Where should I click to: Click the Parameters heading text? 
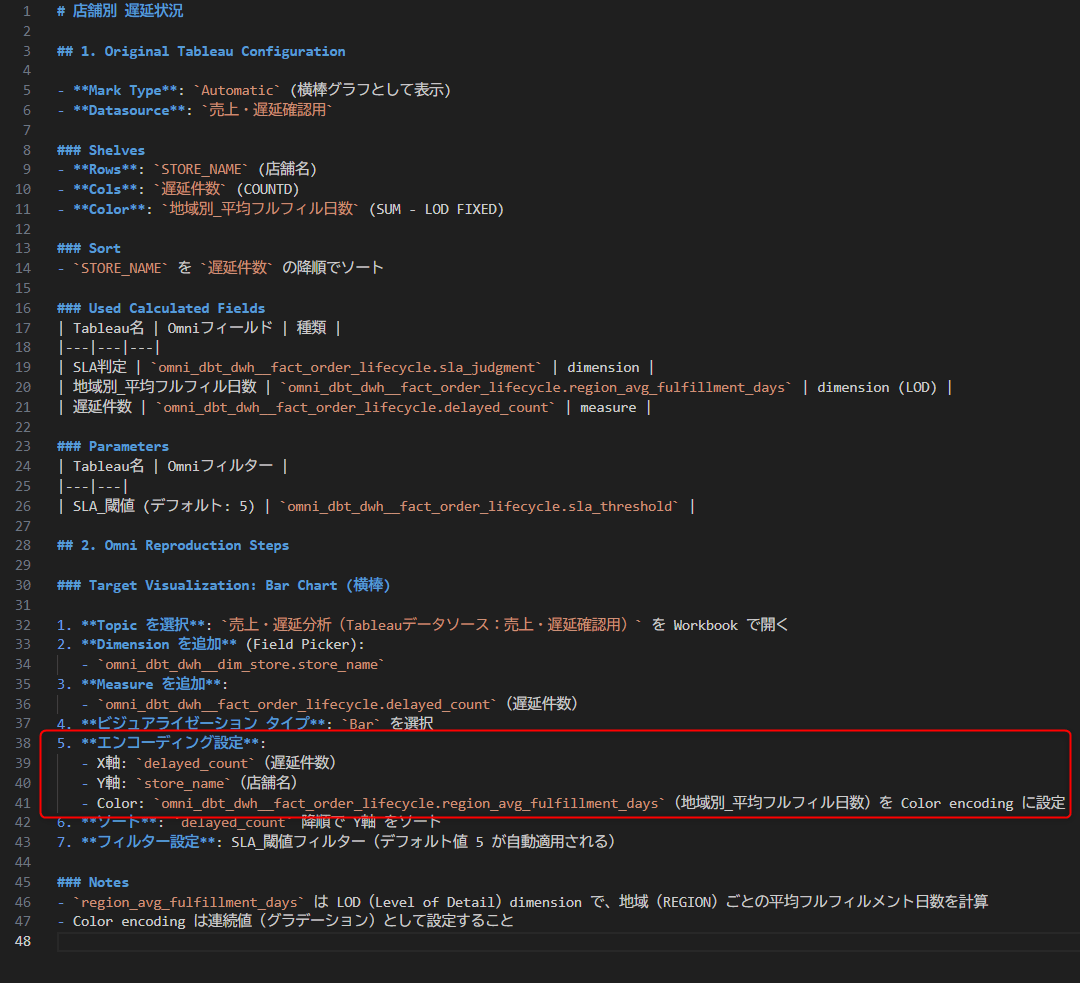128,446
